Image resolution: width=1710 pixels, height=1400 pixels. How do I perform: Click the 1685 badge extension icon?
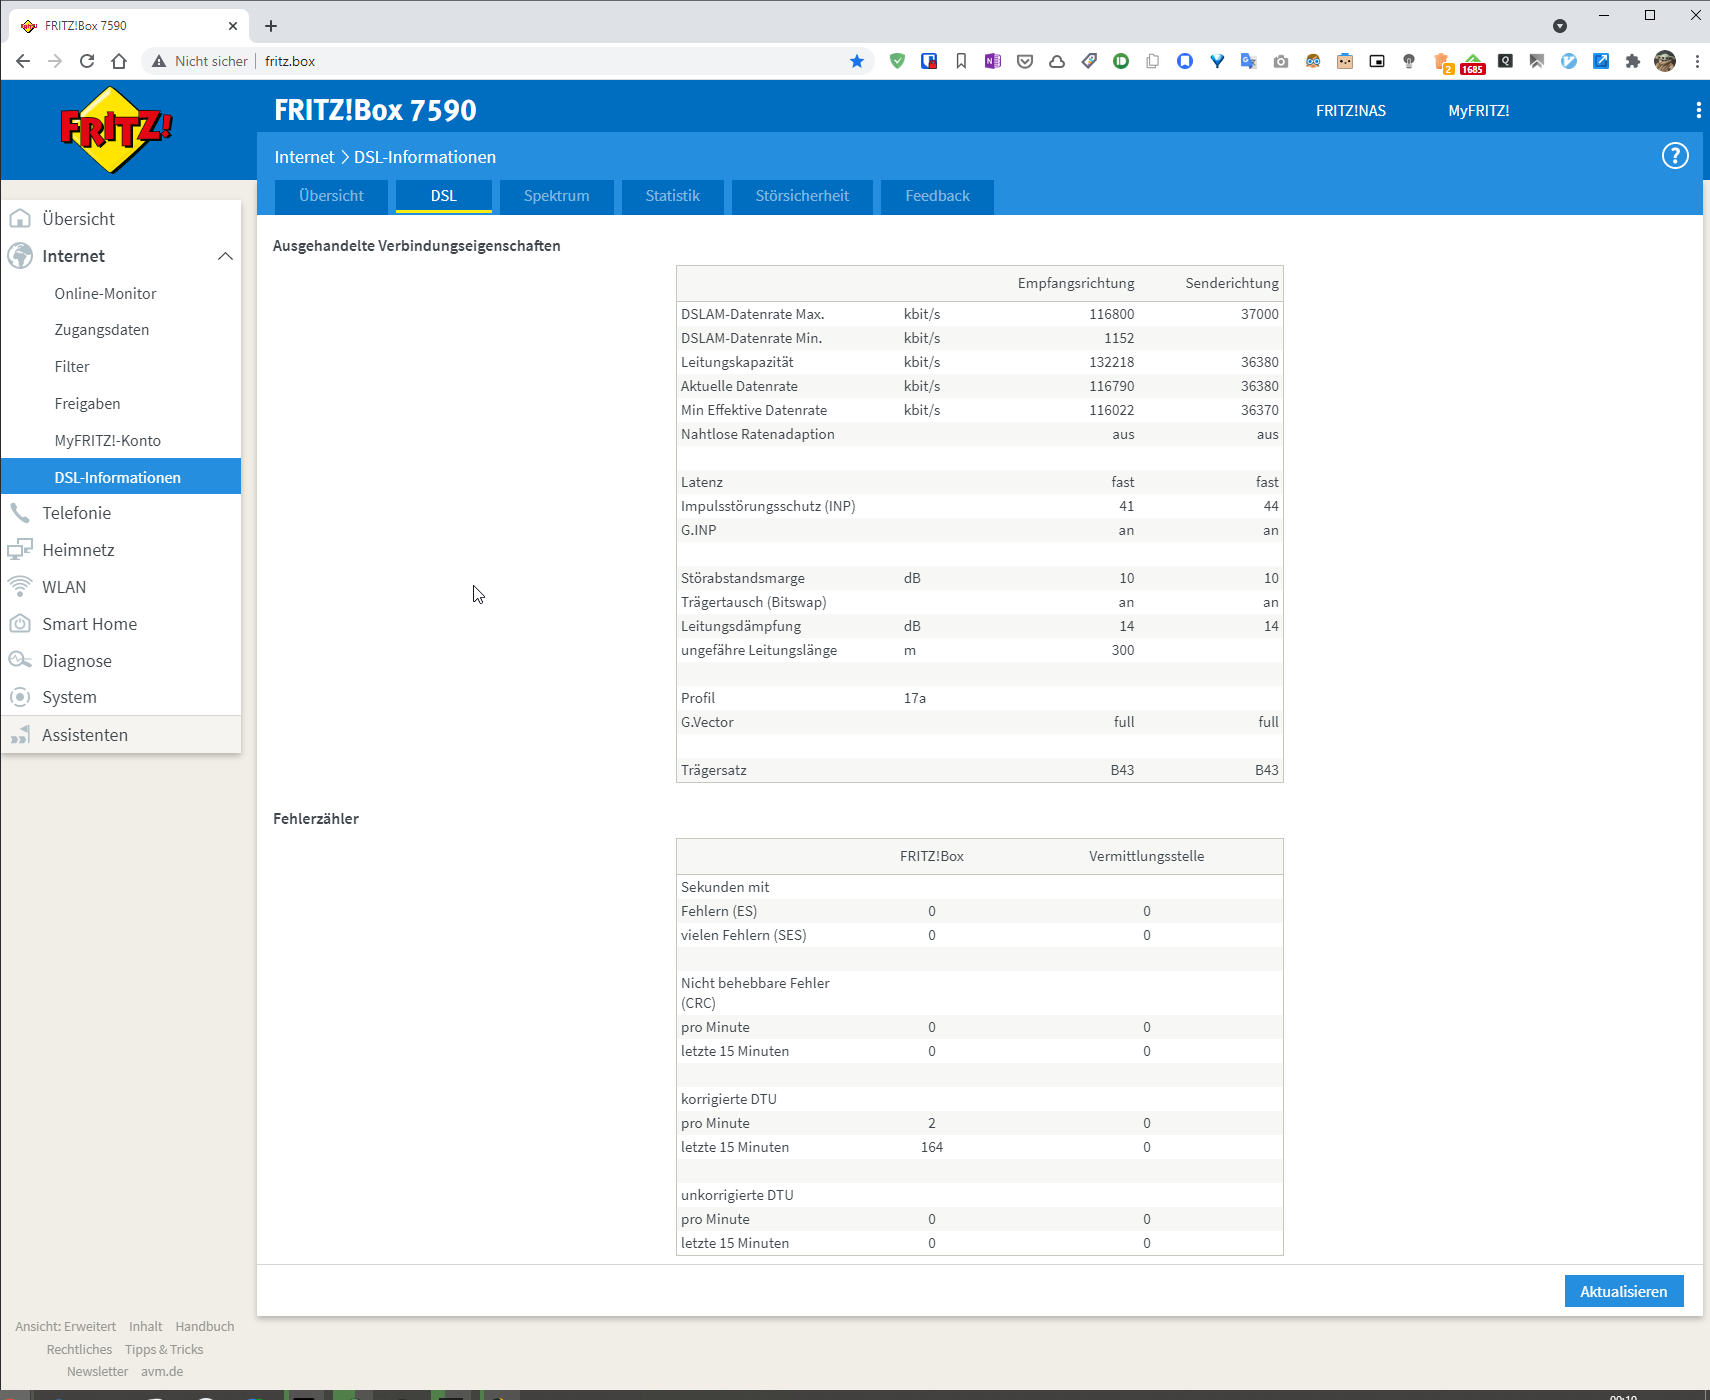[1473, 64]
